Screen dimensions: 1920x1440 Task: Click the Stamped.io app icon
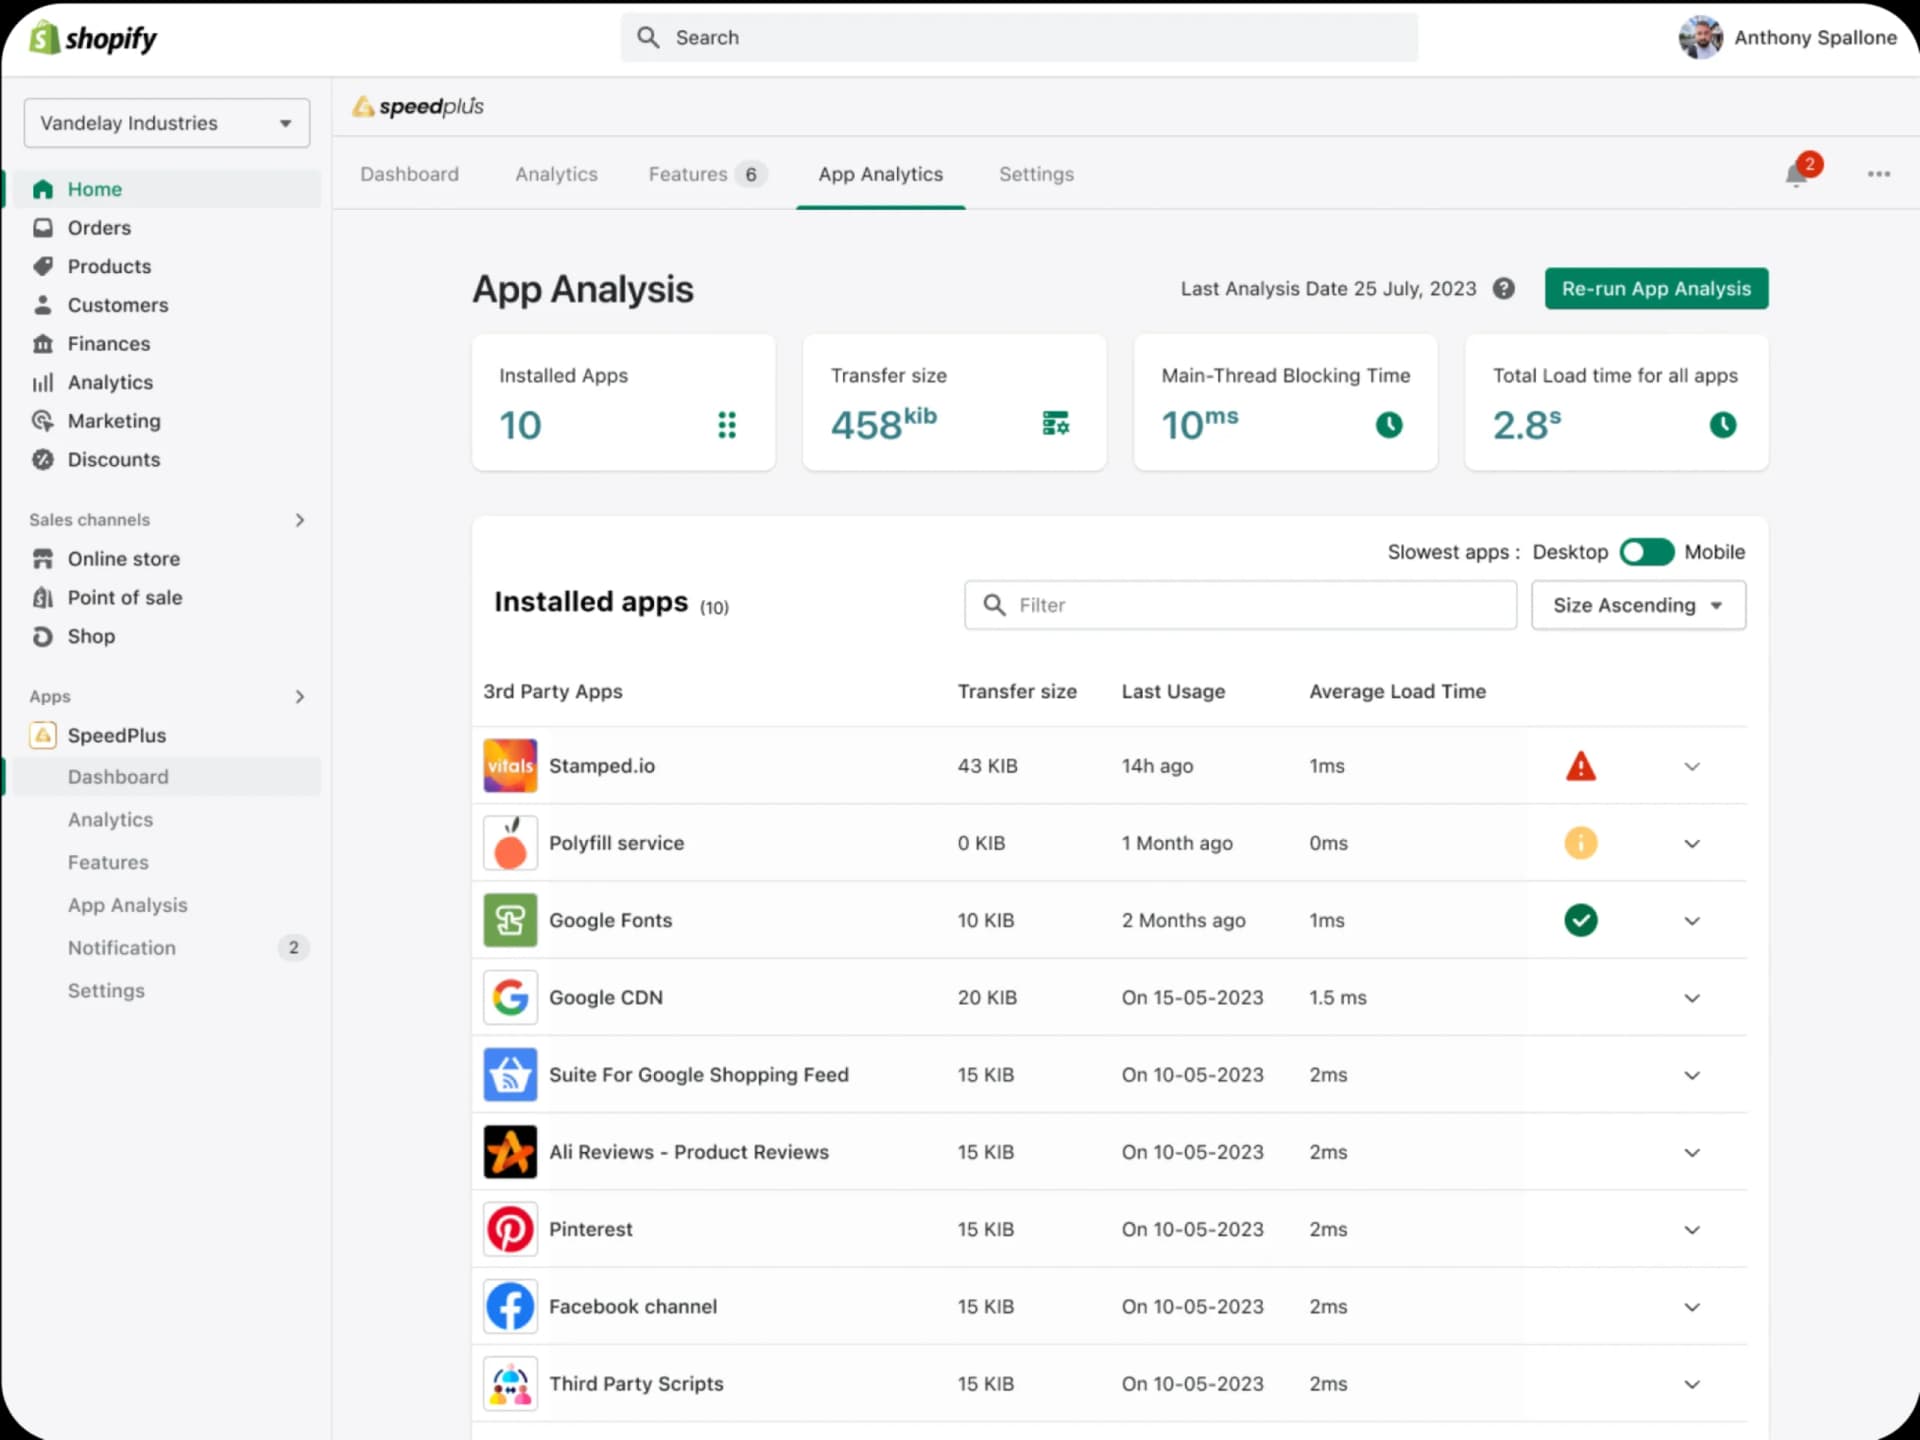coord(510,766)
